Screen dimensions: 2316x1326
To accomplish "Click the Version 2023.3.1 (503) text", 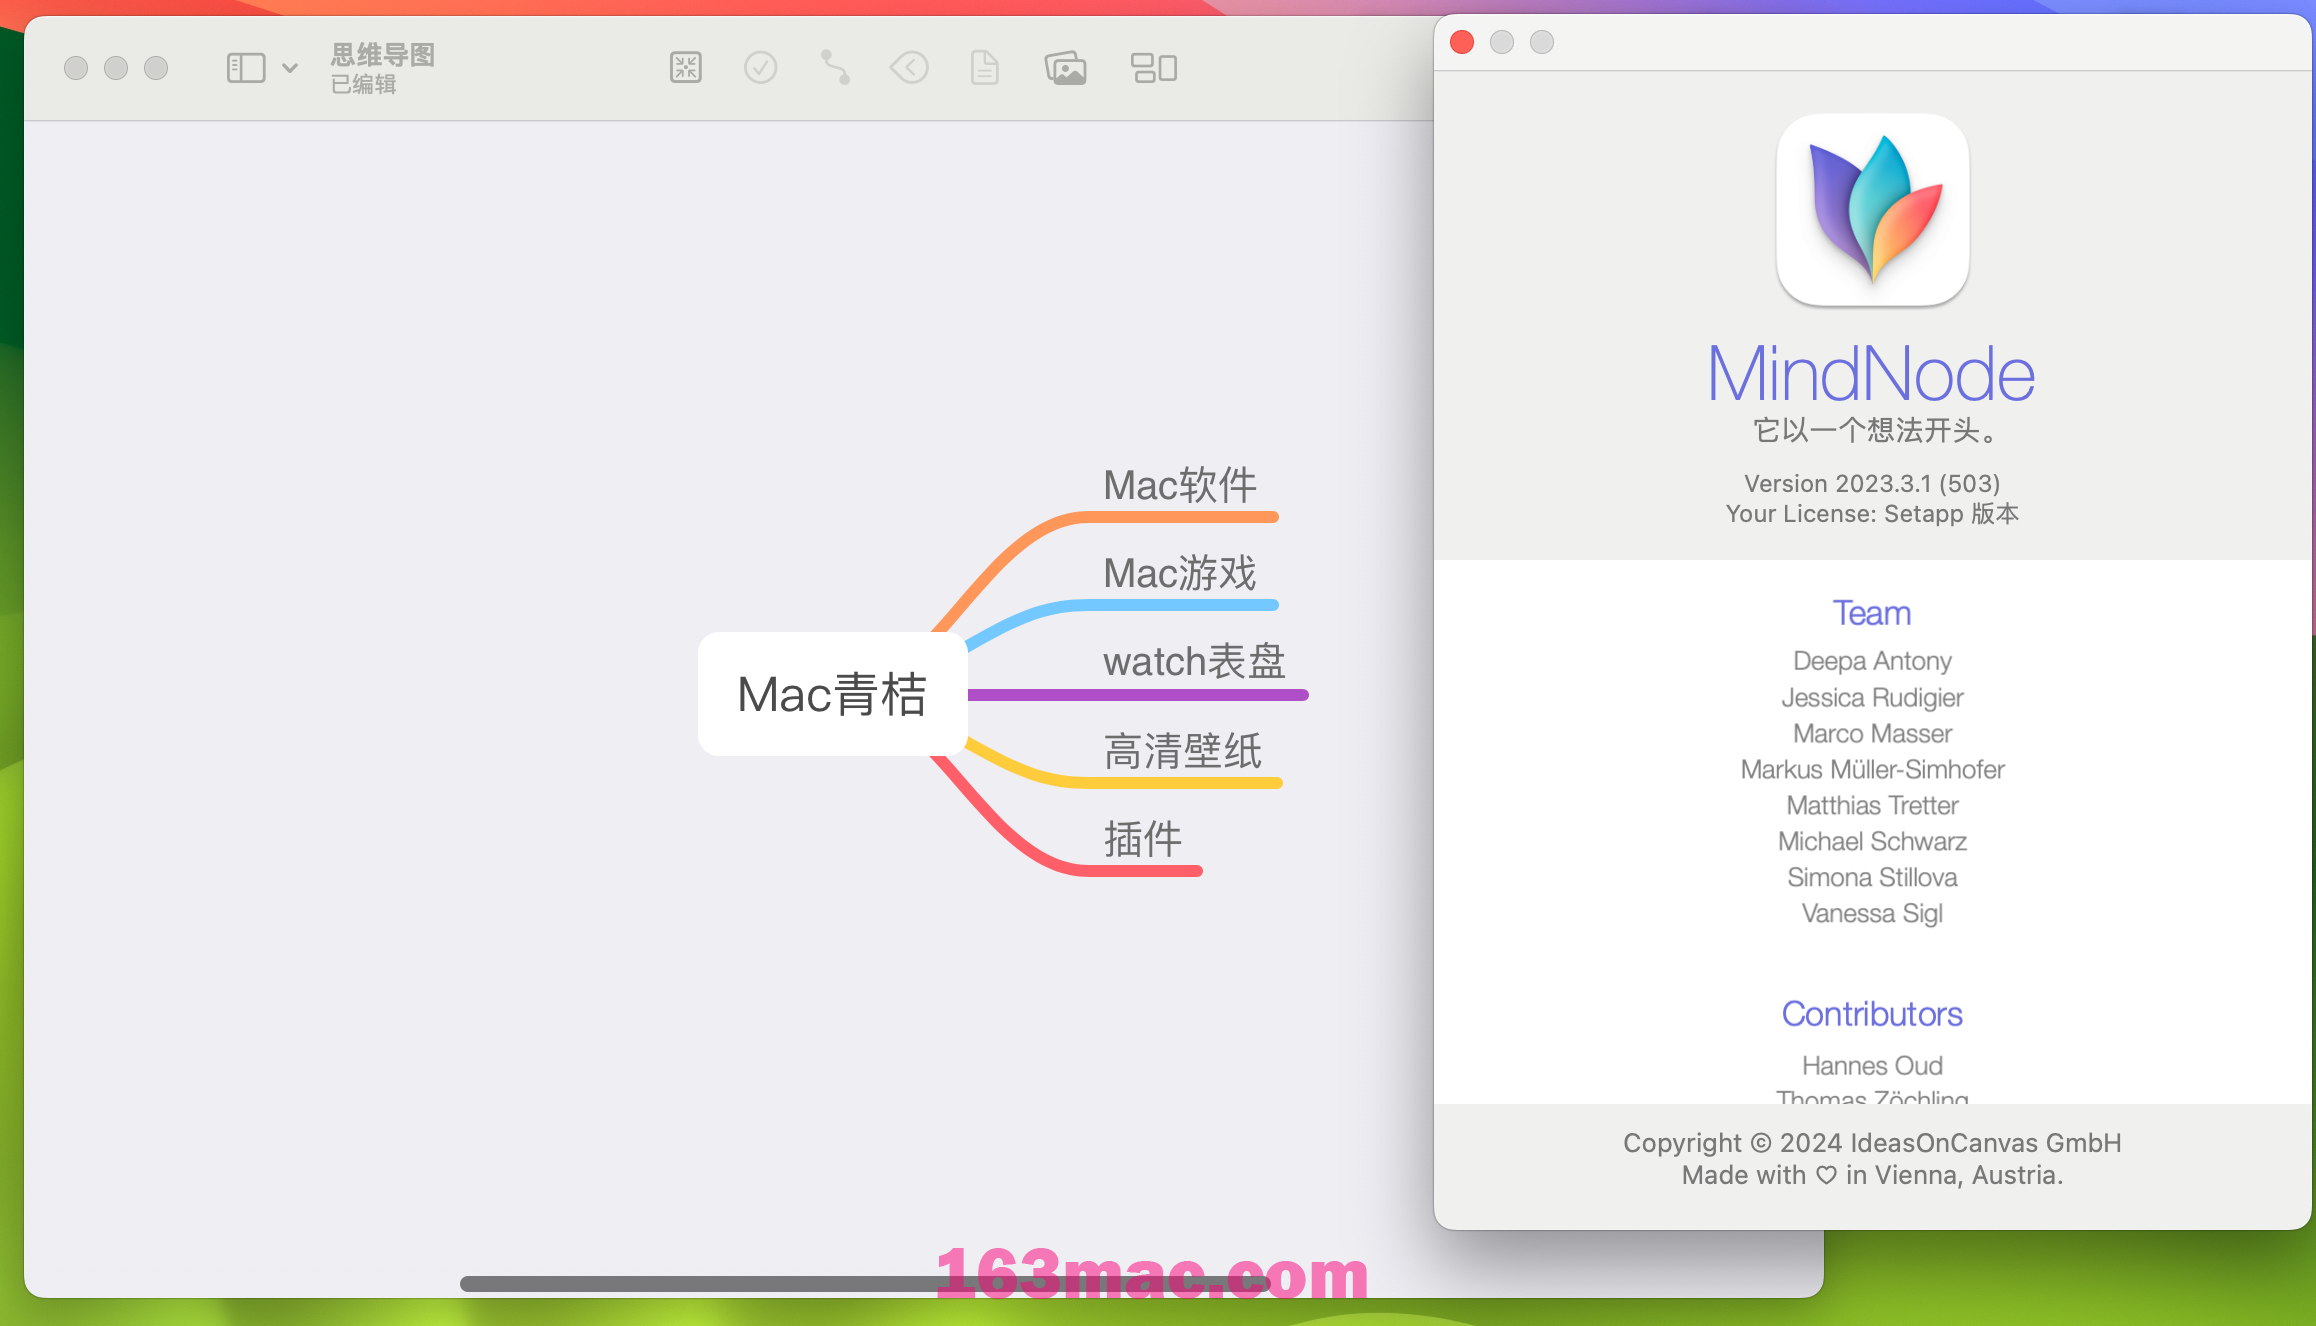I will click(1872, 483).
